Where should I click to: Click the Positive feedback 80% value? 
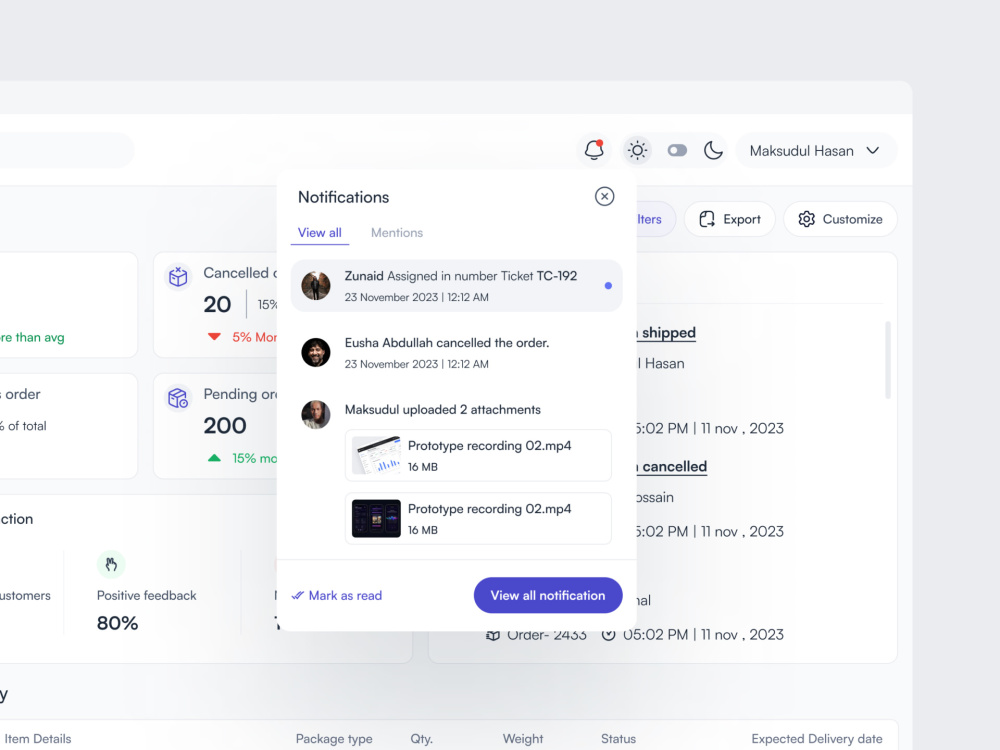click(117, 623)
